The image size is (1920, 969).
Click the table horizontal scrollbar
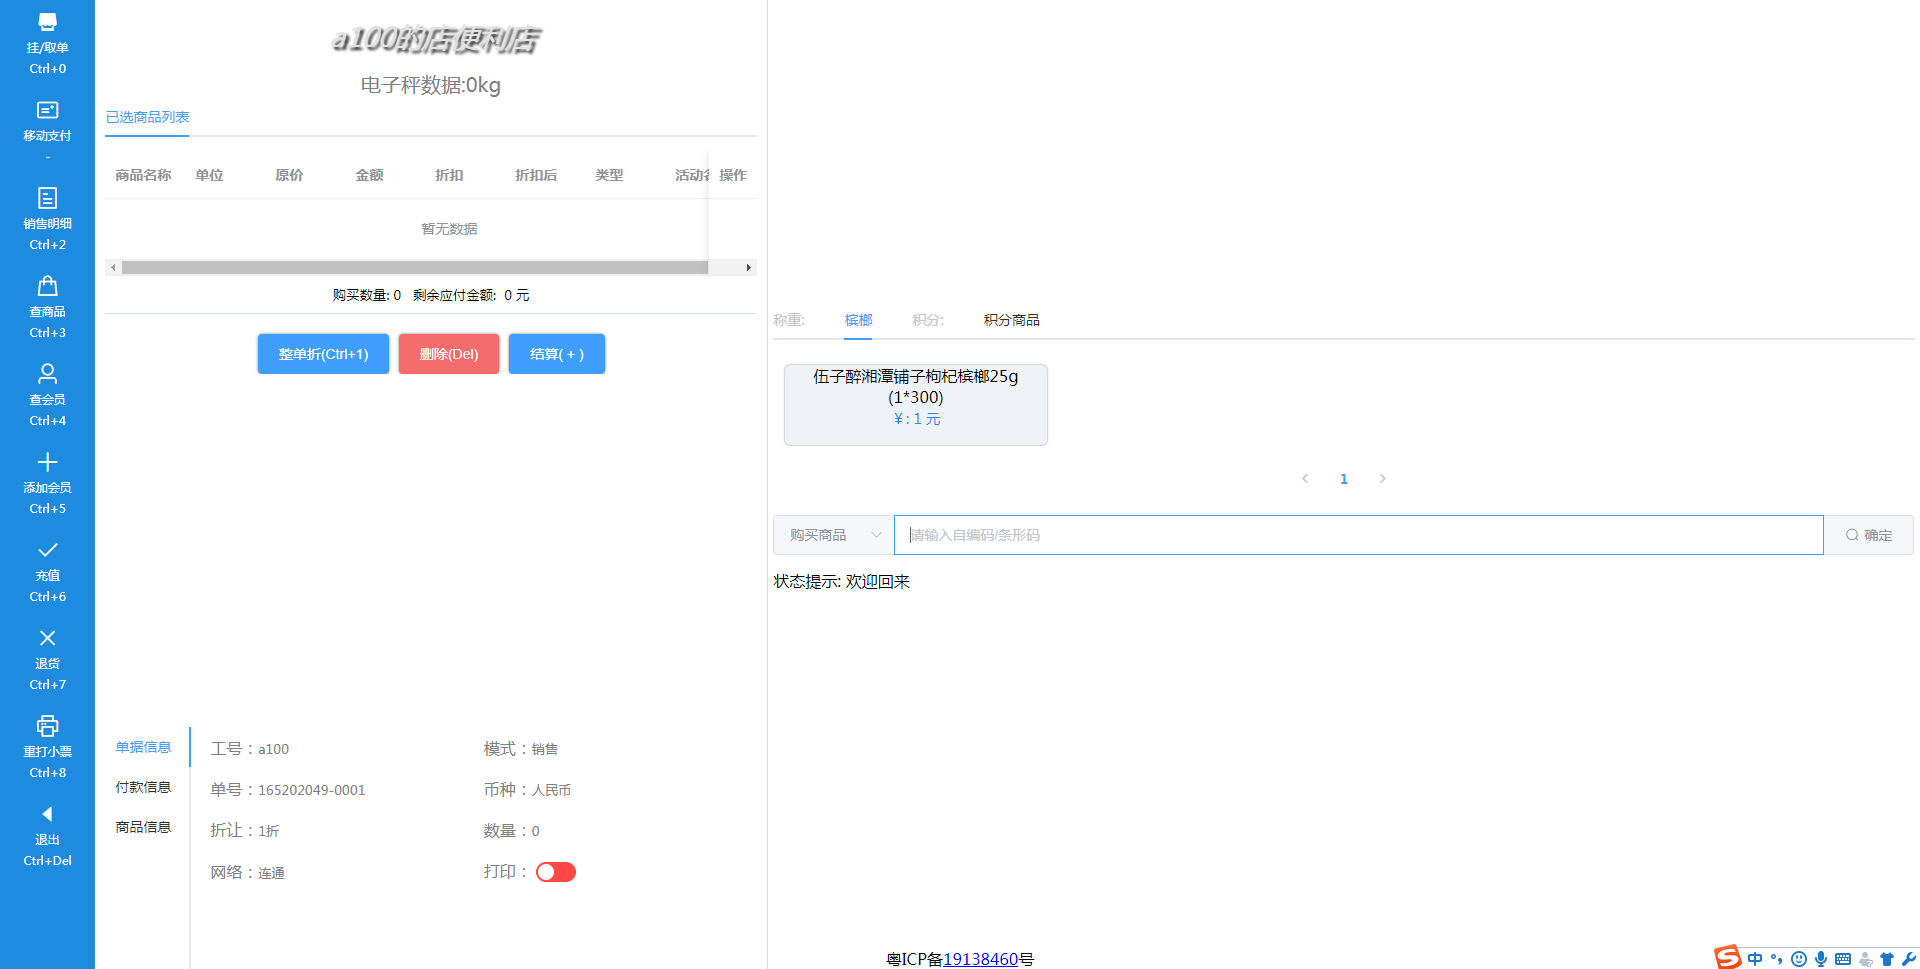415,267
